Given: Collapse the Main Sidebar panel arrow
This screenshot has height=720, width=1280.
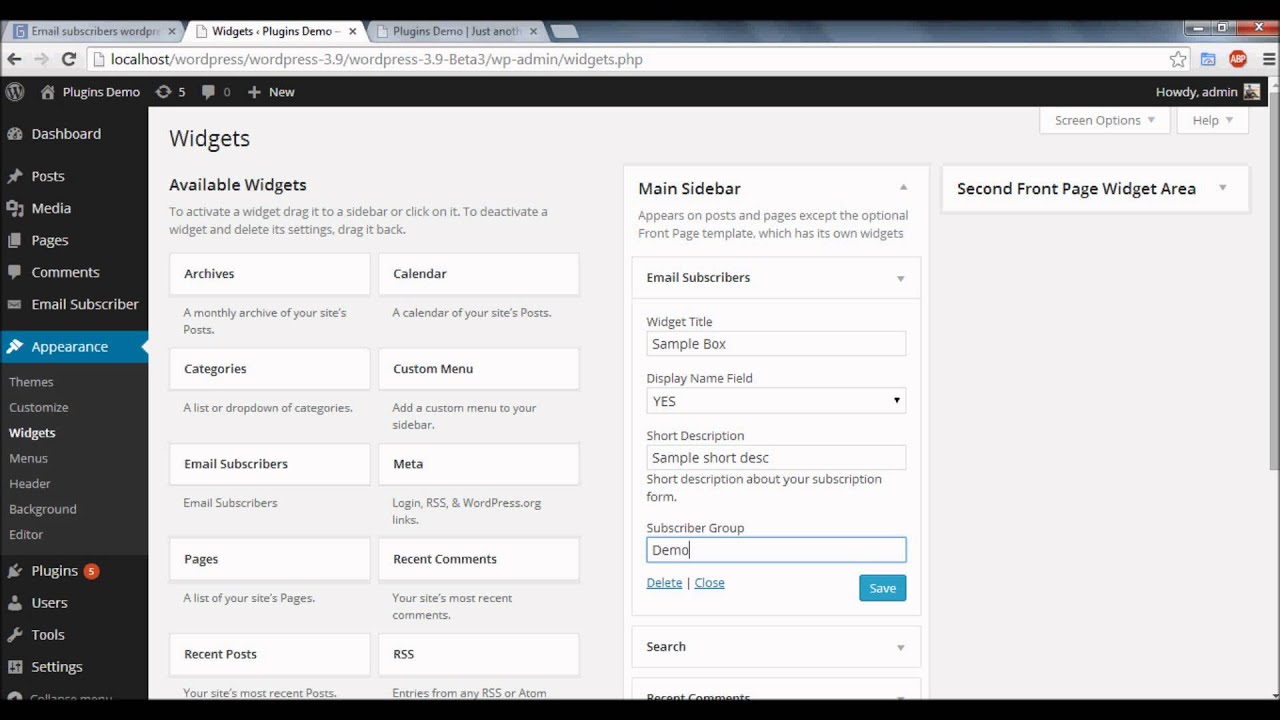Looking at the screenshot, I should 903,188.
